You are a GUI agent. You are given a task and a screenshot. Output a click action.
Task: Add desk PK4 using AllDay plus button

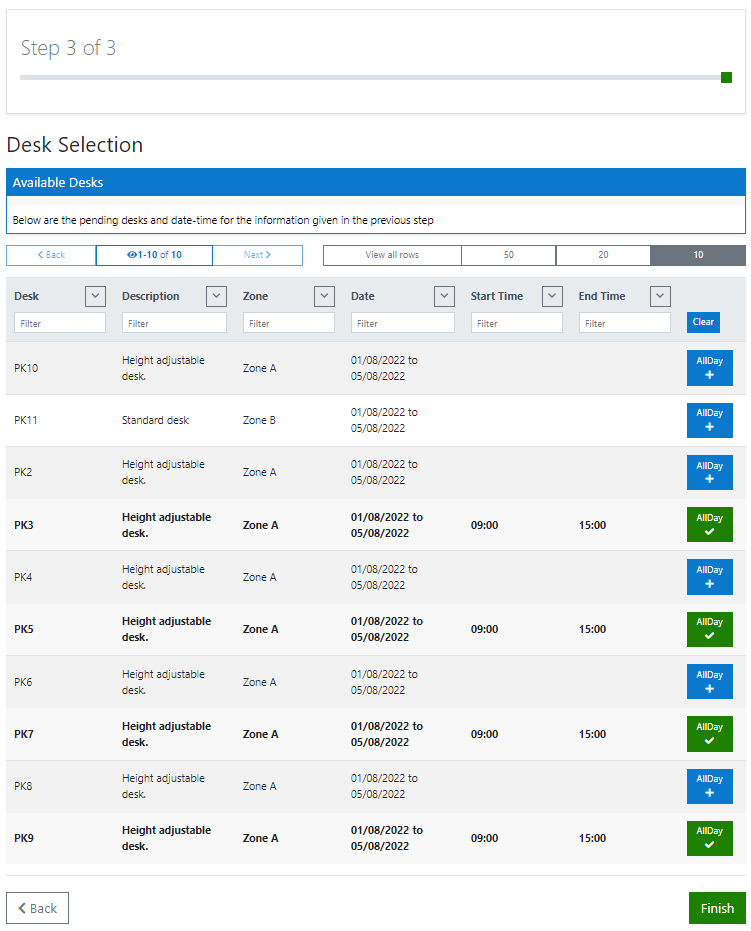click(709, 577)
